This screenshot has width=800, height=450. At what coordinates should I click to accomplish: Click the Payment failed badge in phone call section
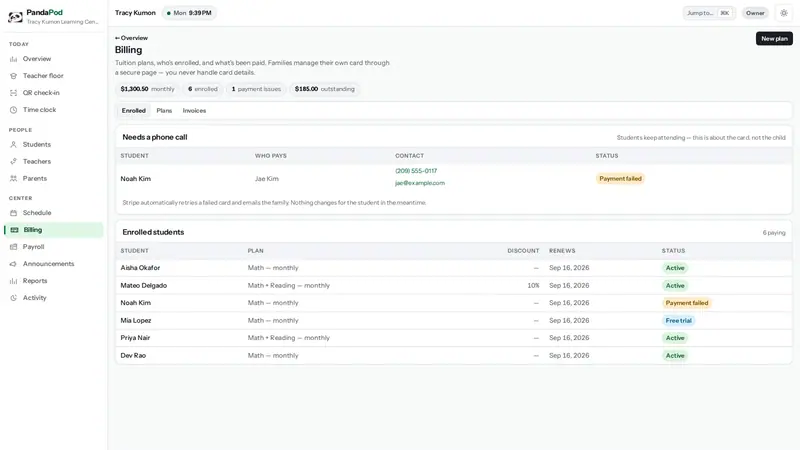click(620, 179)
